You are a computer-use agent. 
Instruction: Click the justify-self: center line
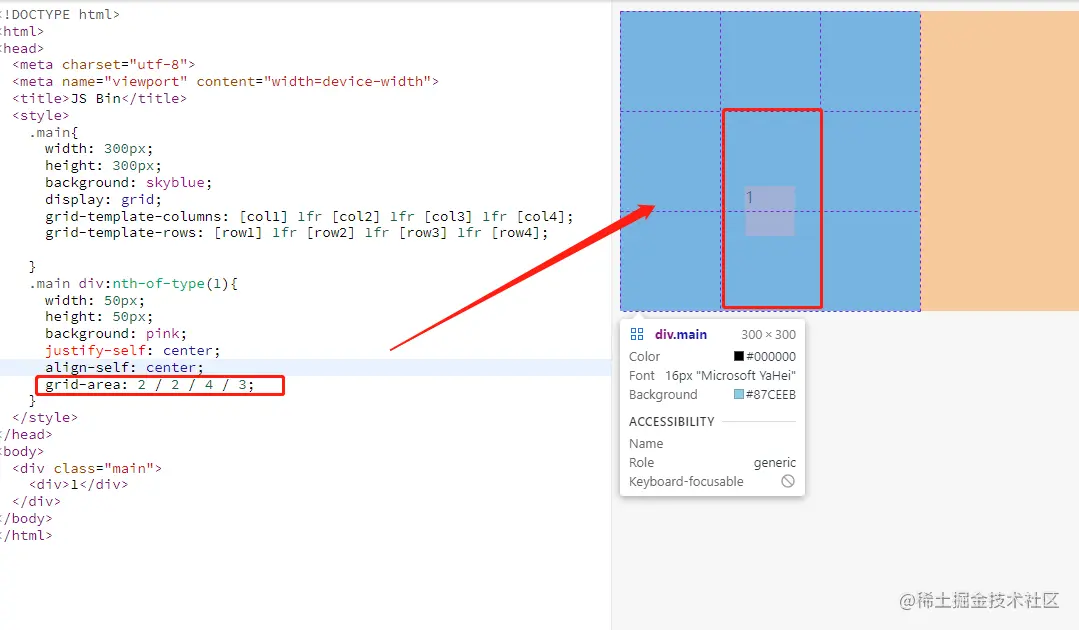pyautogui.click(x=132, y=351)
